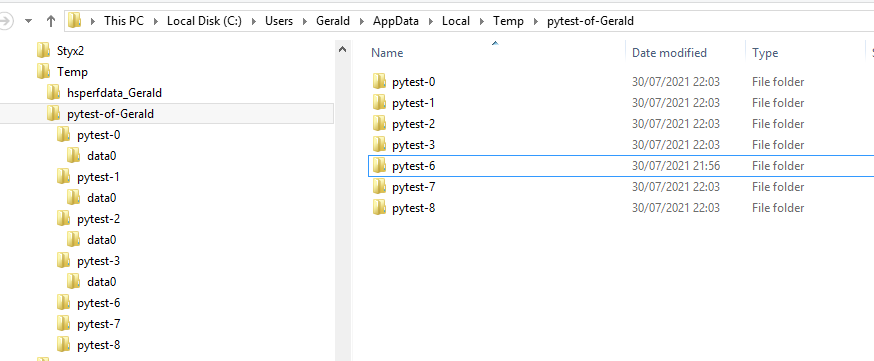The height and width of the screenshot is (361, 874).
Task: Open dropdown arrow after 'Local Disk (C:)' breadcrumb
Action: [x=254, y=21]
